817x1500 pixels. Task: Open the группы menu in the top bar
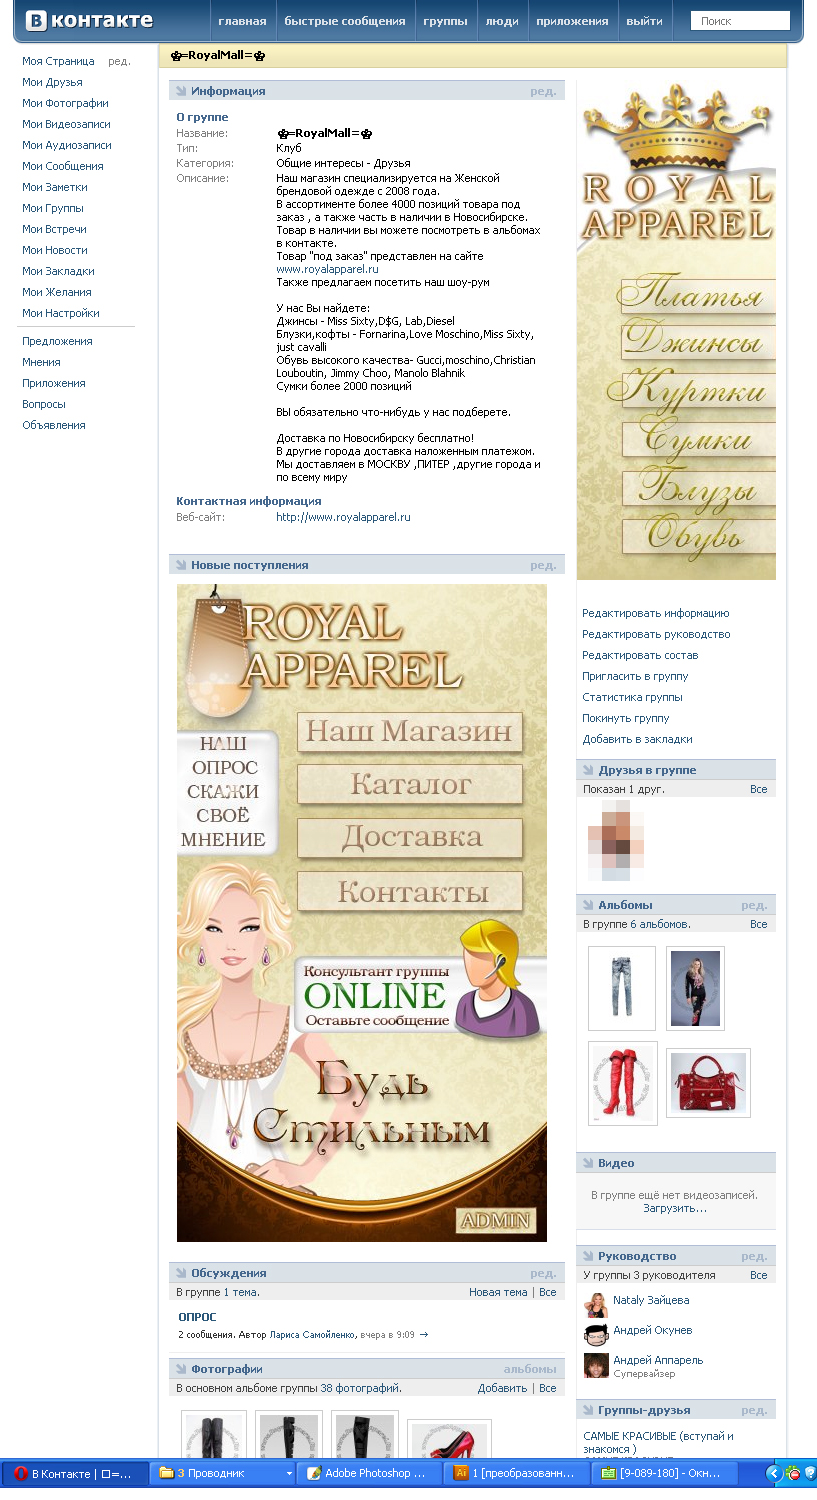click(x=444, y=19)
